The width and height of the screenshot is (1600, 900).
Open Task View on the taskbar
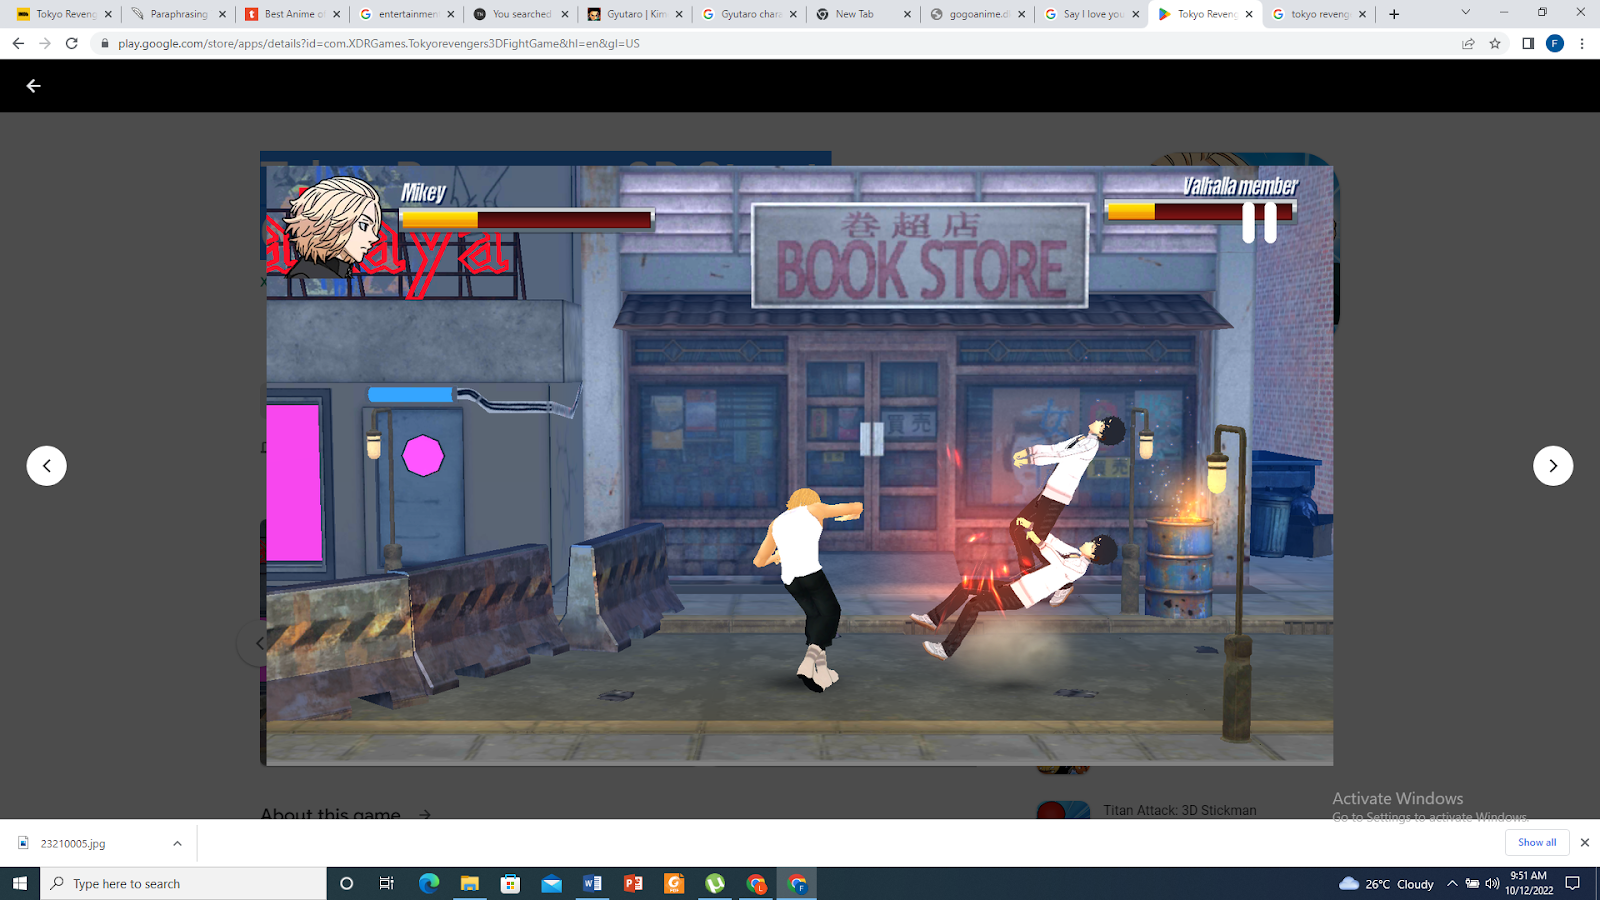click(x=387, y=883)
